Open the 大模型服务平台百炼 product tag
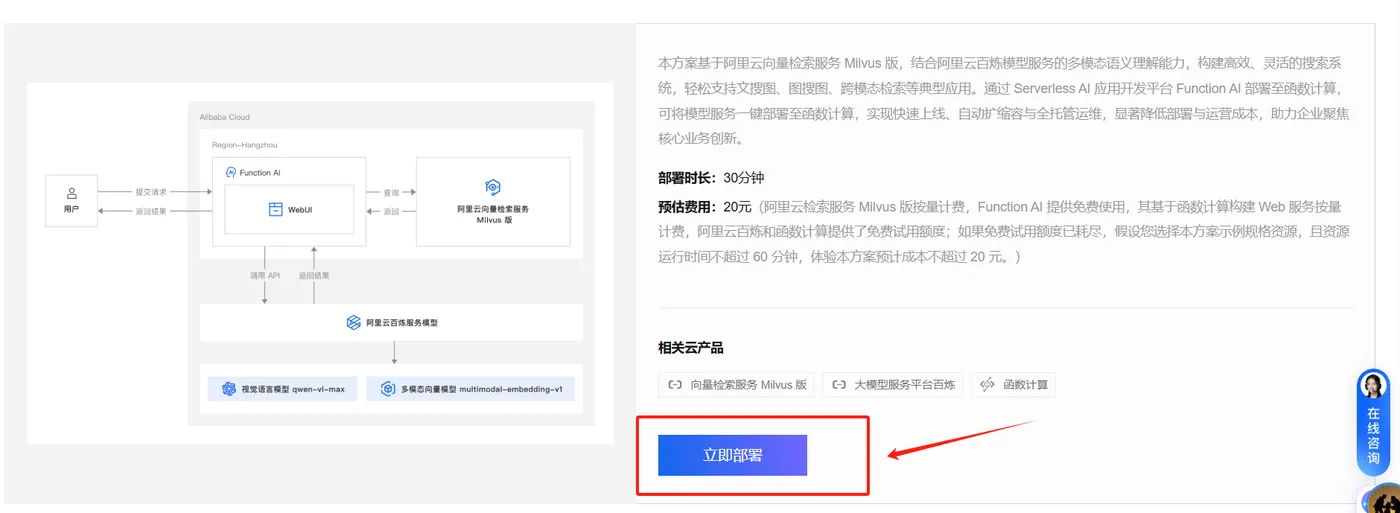 click(893, 385)
